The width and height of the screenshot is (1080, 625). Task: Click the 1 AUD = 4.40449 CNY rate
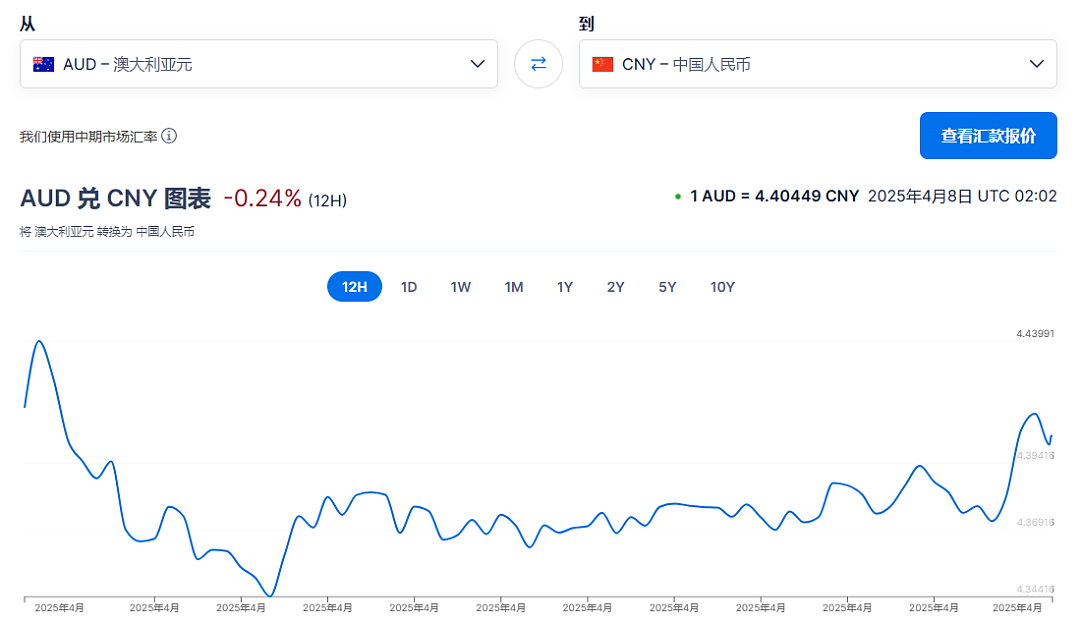[x=774, y=196]
